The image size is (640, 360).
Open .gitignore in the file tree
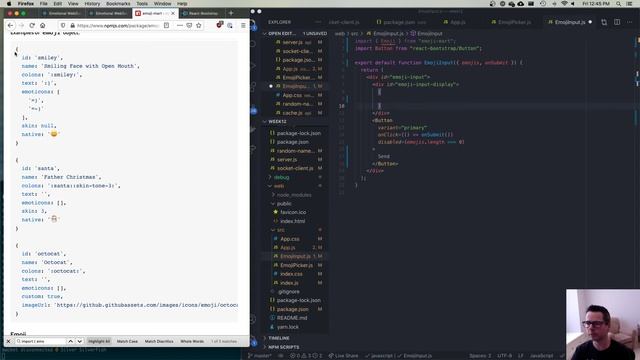(x=289, y=292)
